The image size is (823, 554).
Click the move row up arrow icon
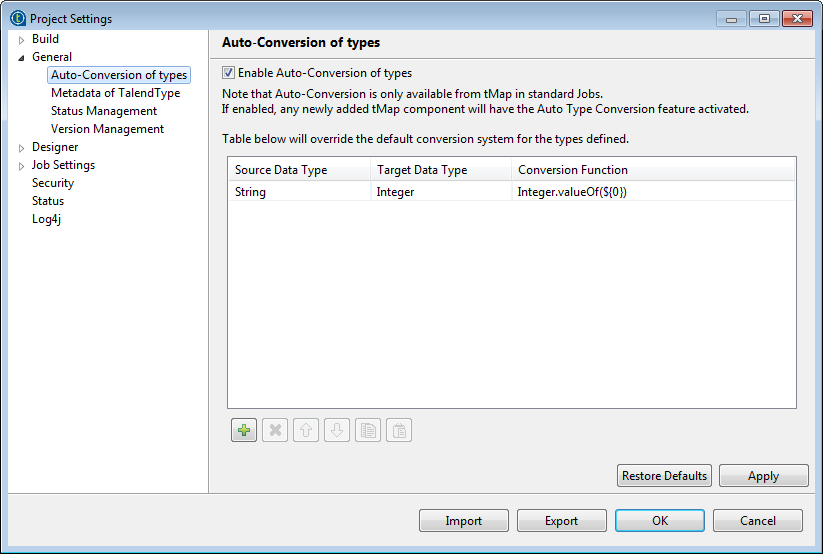pos(306,430)
